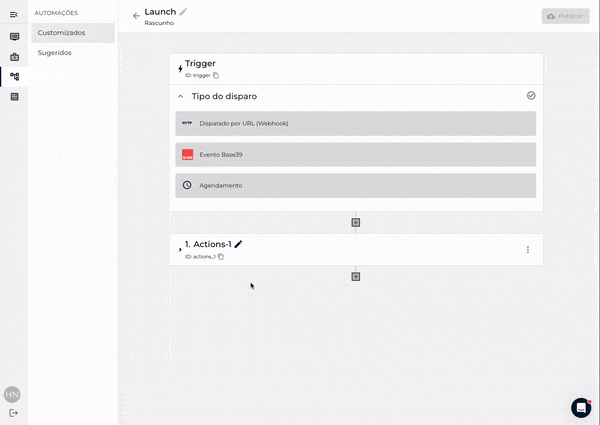Collapse the Tipo do disparo section
Viewport: 600px width, 425px height.
click(x=181, y=97)
